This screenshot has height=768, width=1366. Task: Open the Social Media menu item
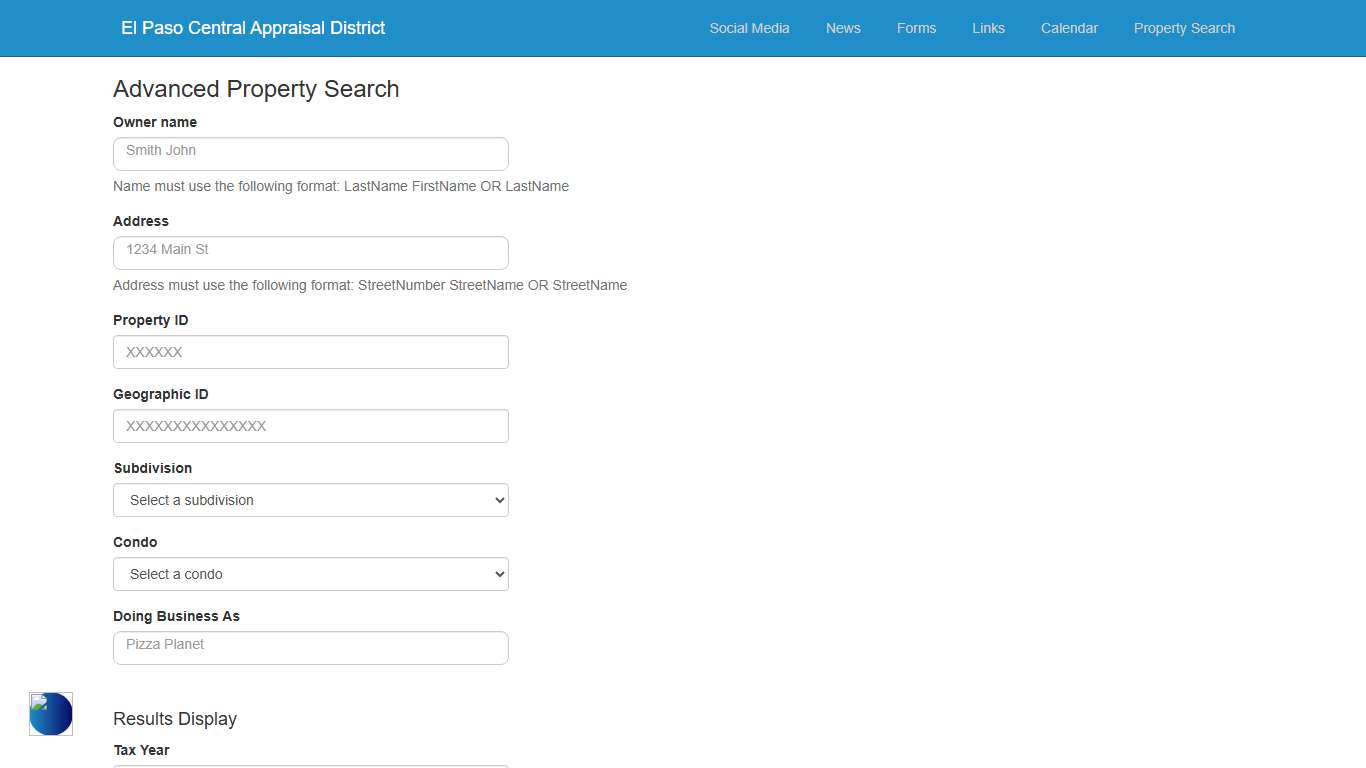click(x=749, y=28)
